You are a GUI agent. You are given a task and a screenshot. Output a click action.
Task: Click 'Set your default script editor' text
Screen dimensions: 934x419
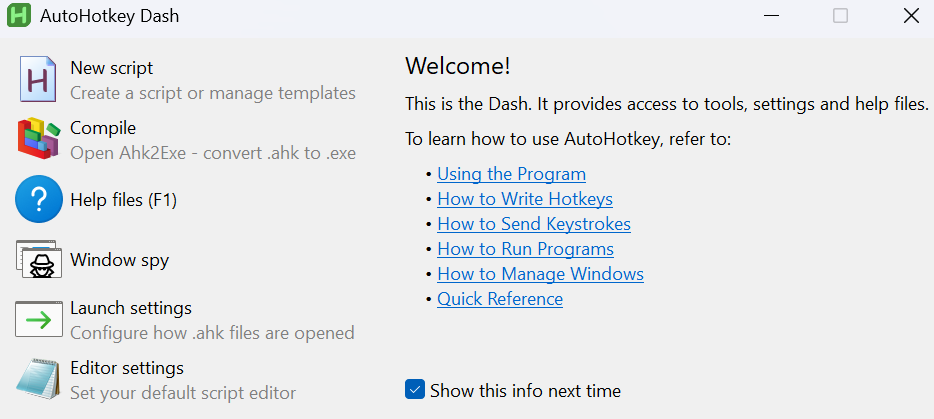[x=183, y=393]
